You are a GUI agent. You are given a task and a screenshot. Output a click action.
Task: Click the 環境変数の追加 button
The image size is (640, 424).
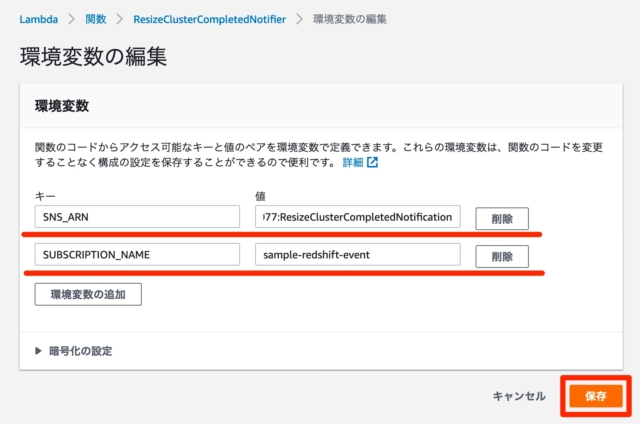[x=88, y=294]
